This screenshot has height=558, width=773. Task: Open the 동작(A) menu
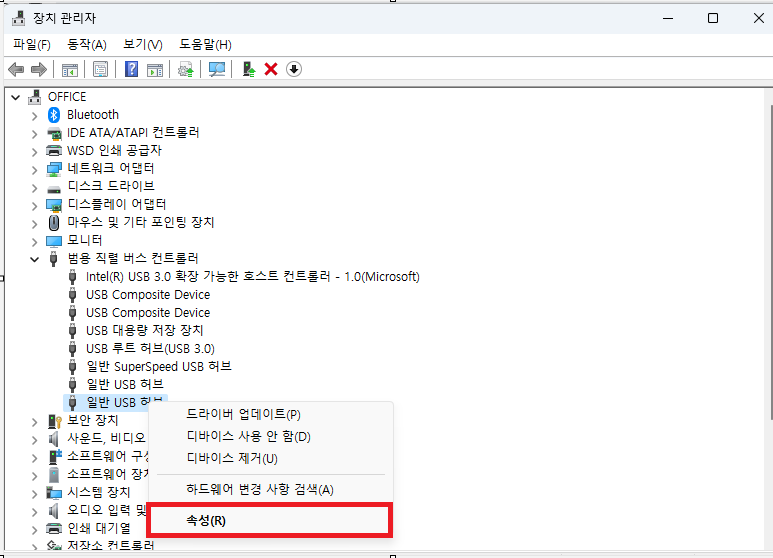point(87,45)
